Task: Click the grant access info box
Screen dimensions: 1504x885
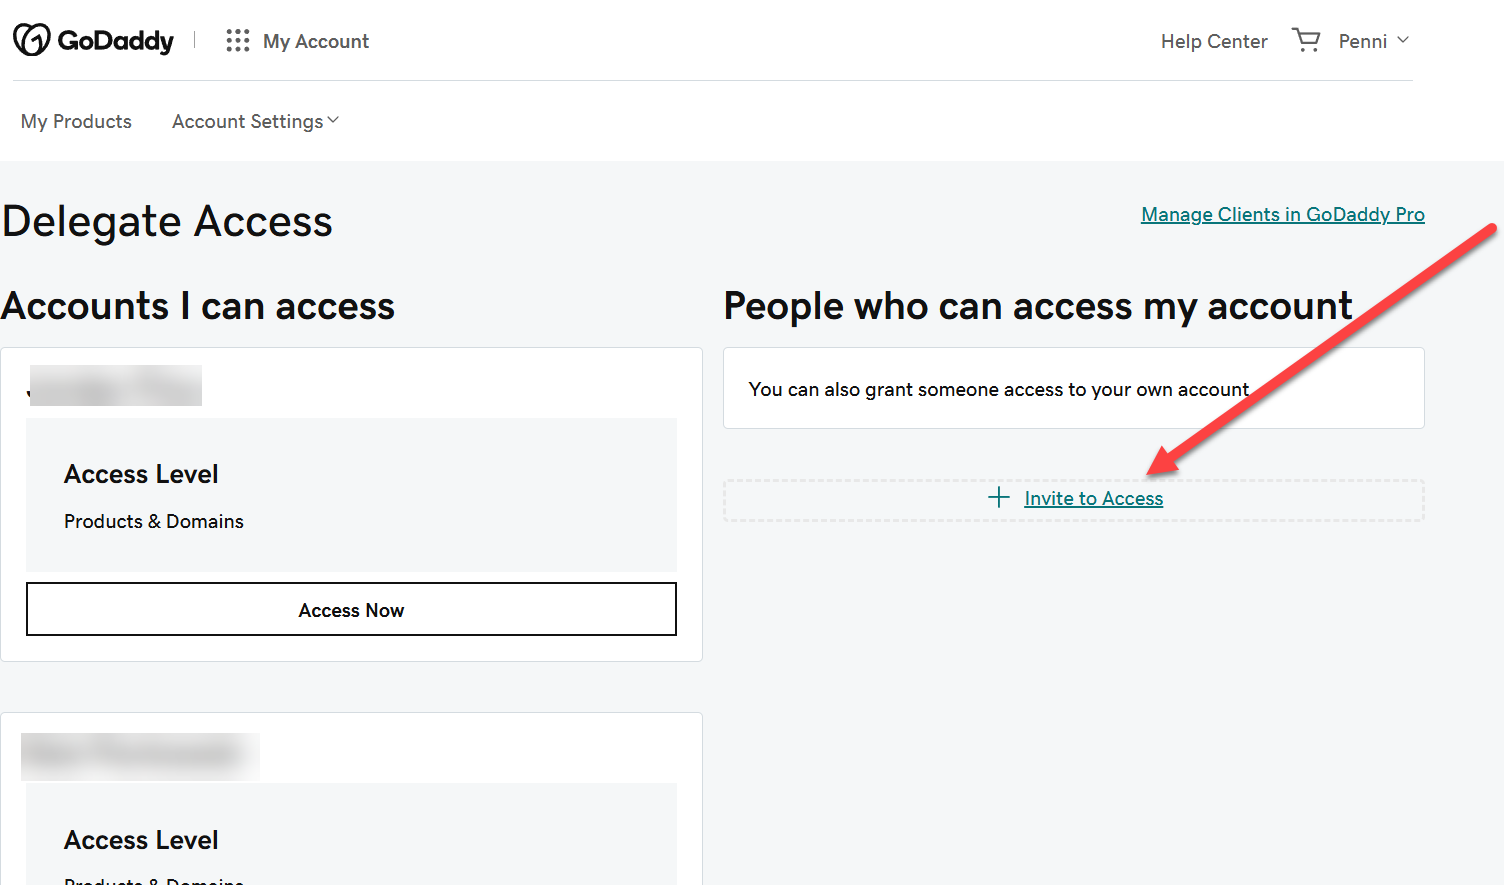Action: [x=1073, y=389]
